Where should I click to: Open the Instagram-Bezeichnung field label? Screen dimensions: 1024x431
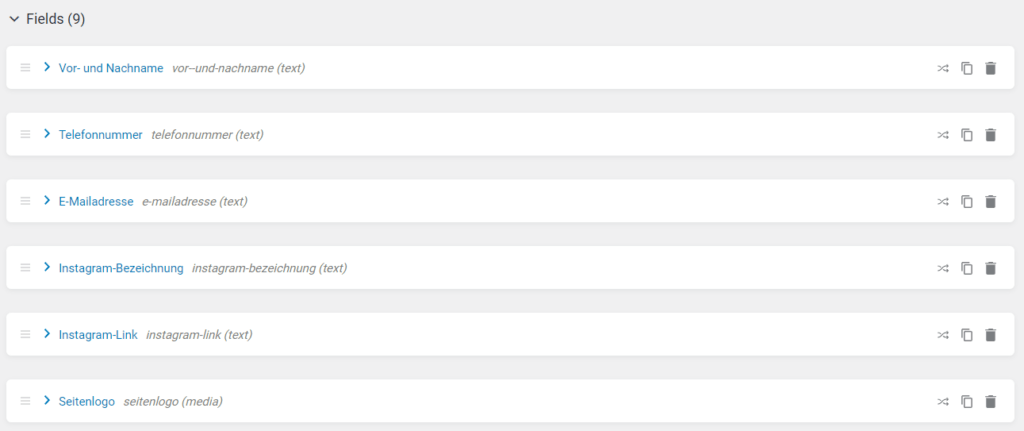121,268
